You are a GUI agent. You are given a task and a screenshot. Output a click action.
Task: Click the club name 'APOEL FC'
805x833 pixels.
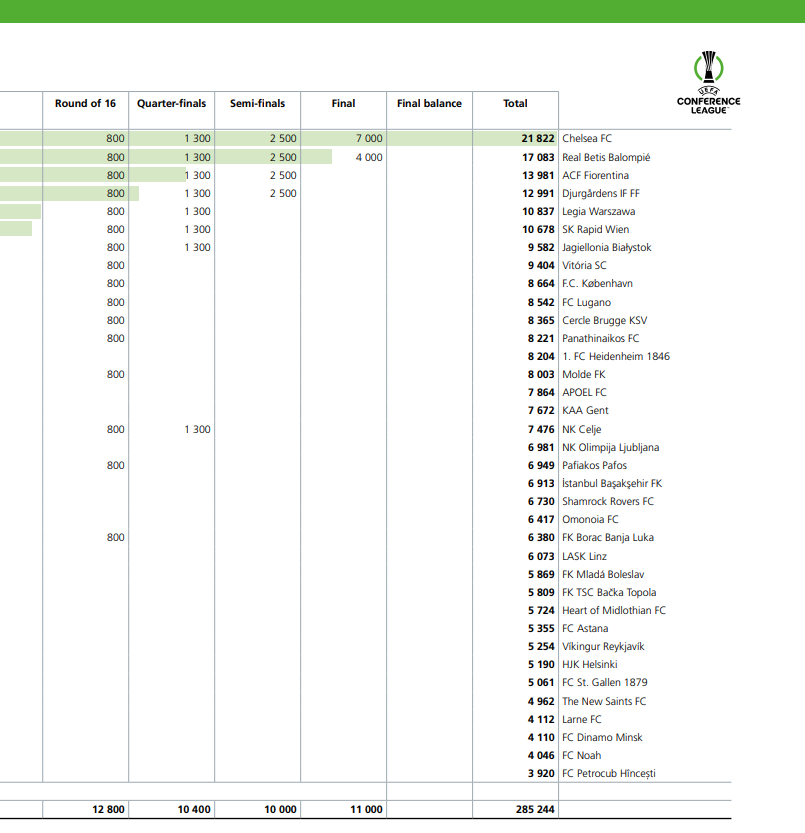coord(584,393)
